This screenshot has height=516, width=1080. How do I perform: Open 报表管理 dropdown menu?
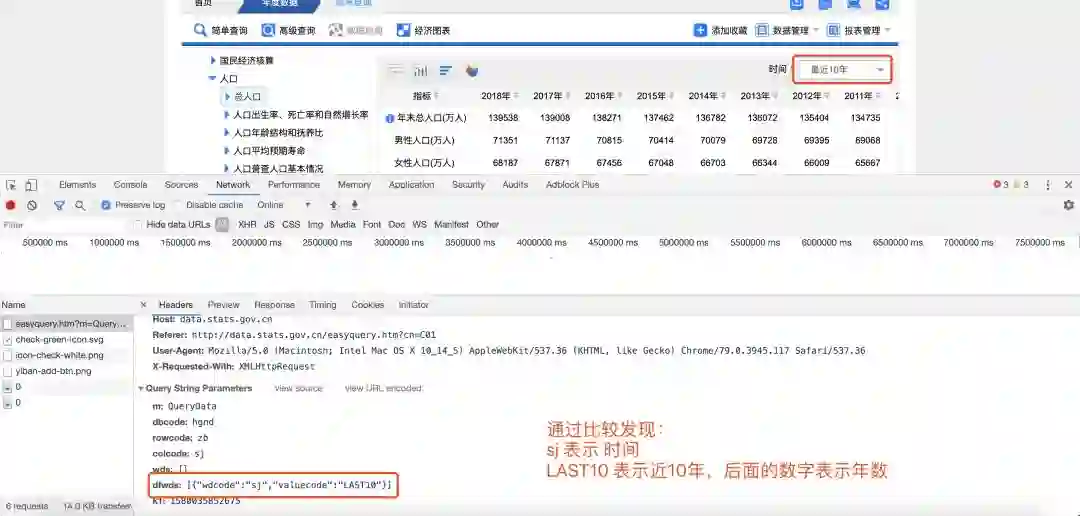(x=859, y=30)
